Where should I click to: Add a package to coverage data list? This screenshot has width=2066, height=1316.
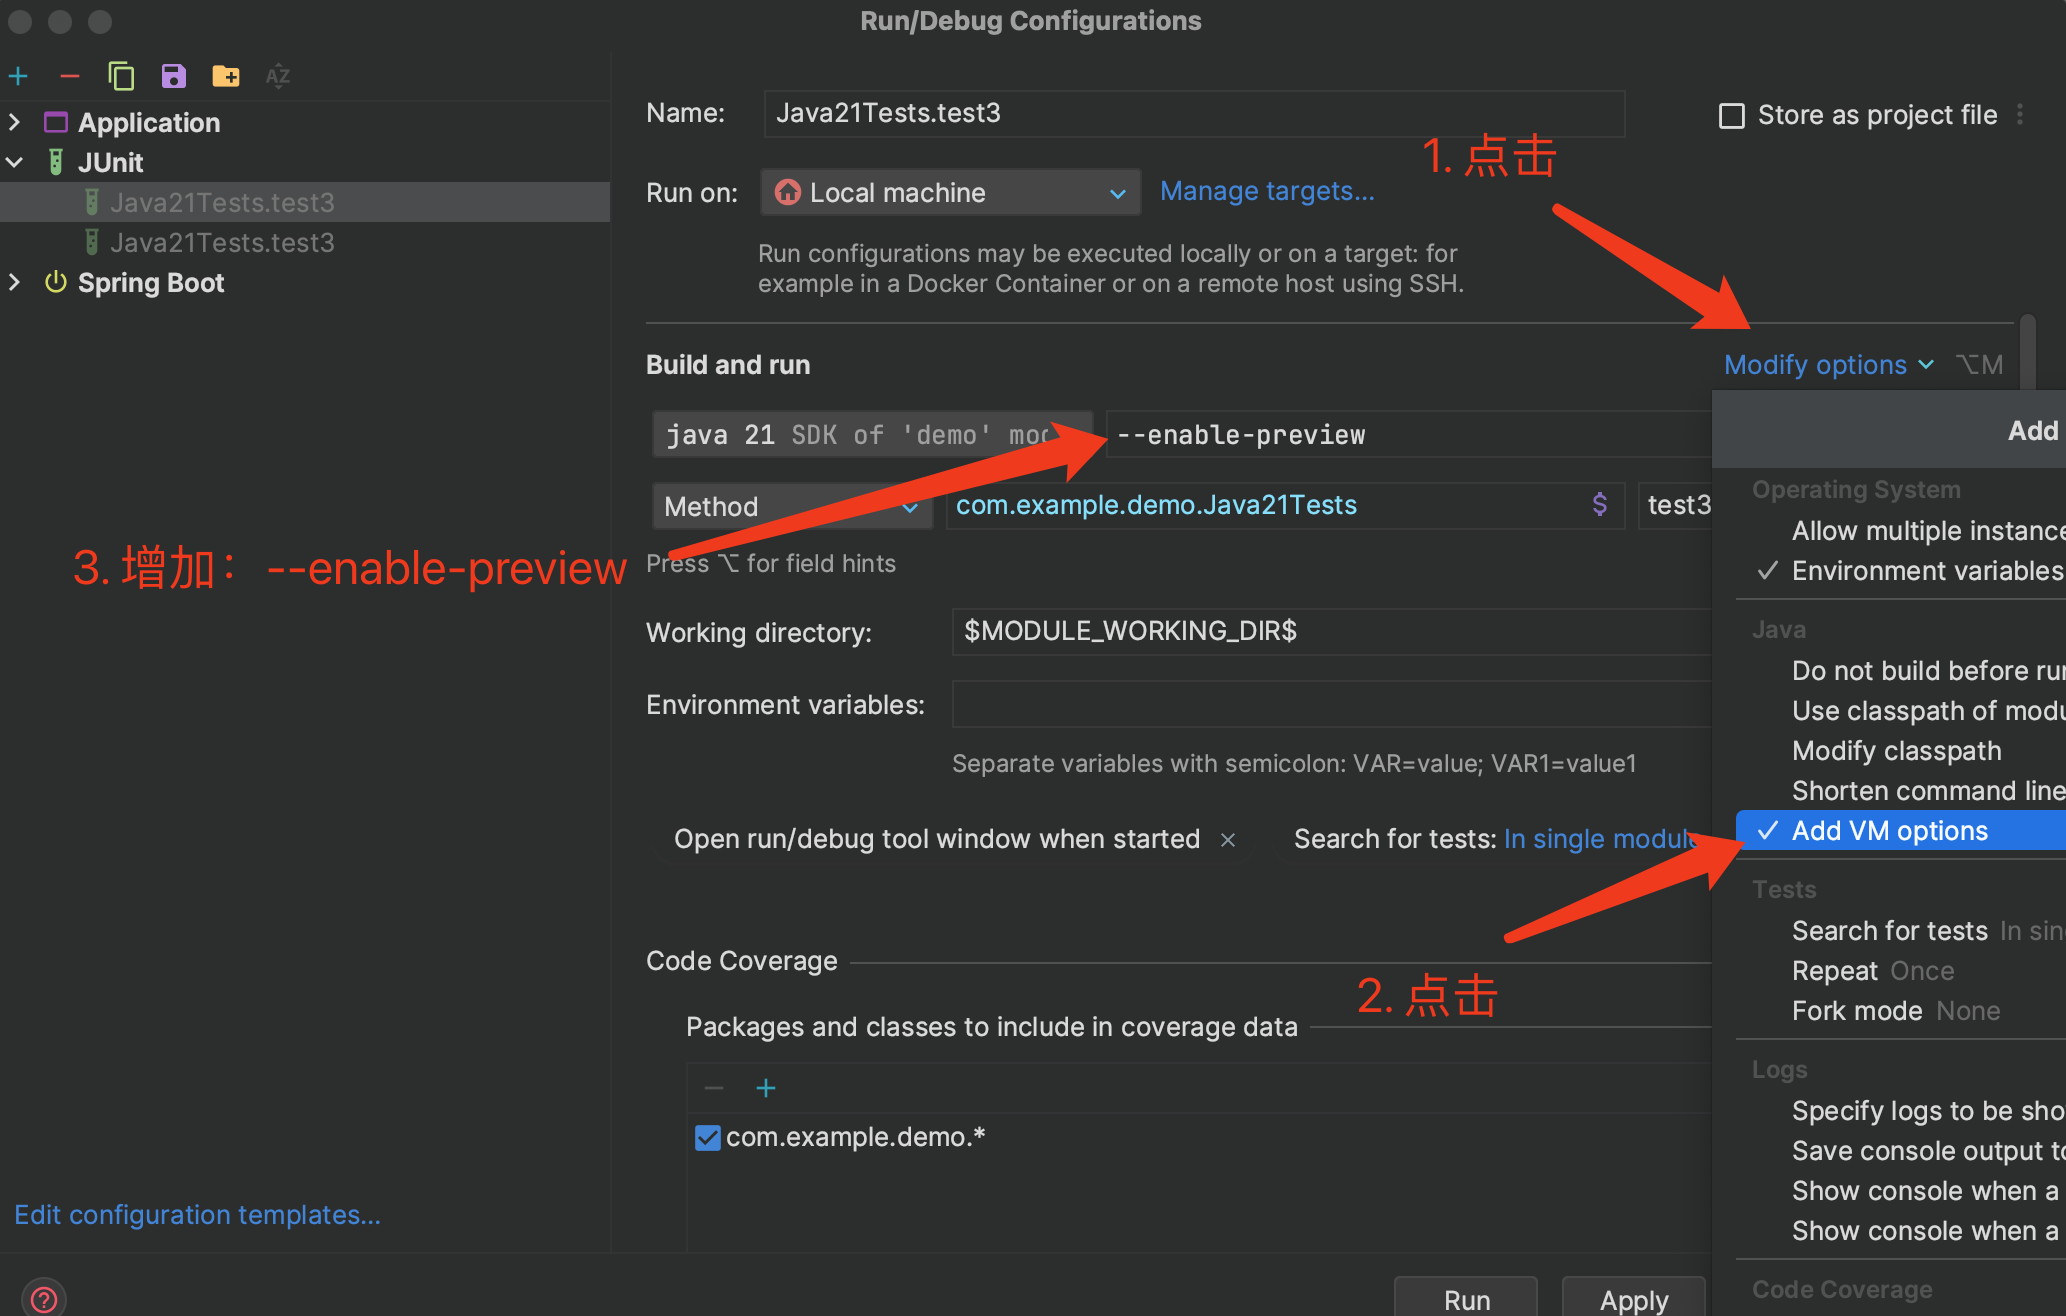(765, 1087)
